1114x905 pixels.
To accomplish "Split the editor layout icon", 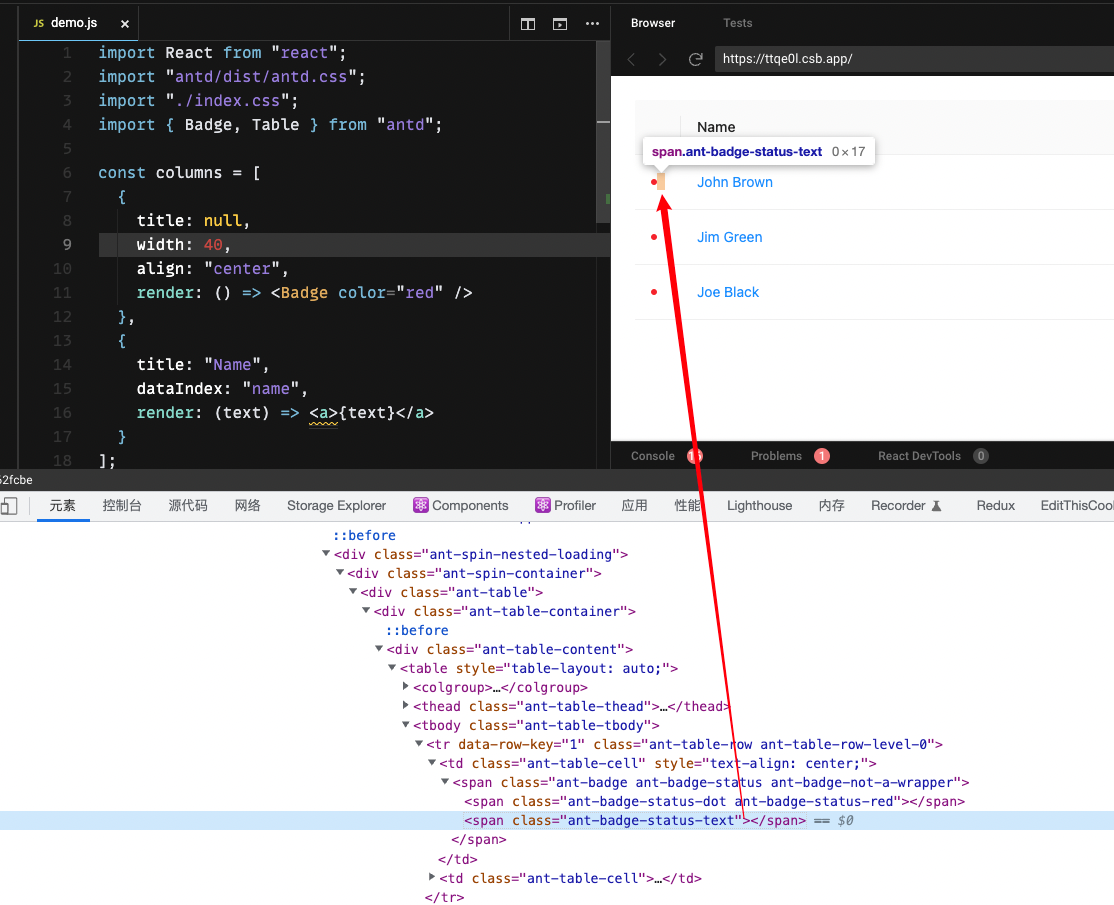I will tap(528, 24).
